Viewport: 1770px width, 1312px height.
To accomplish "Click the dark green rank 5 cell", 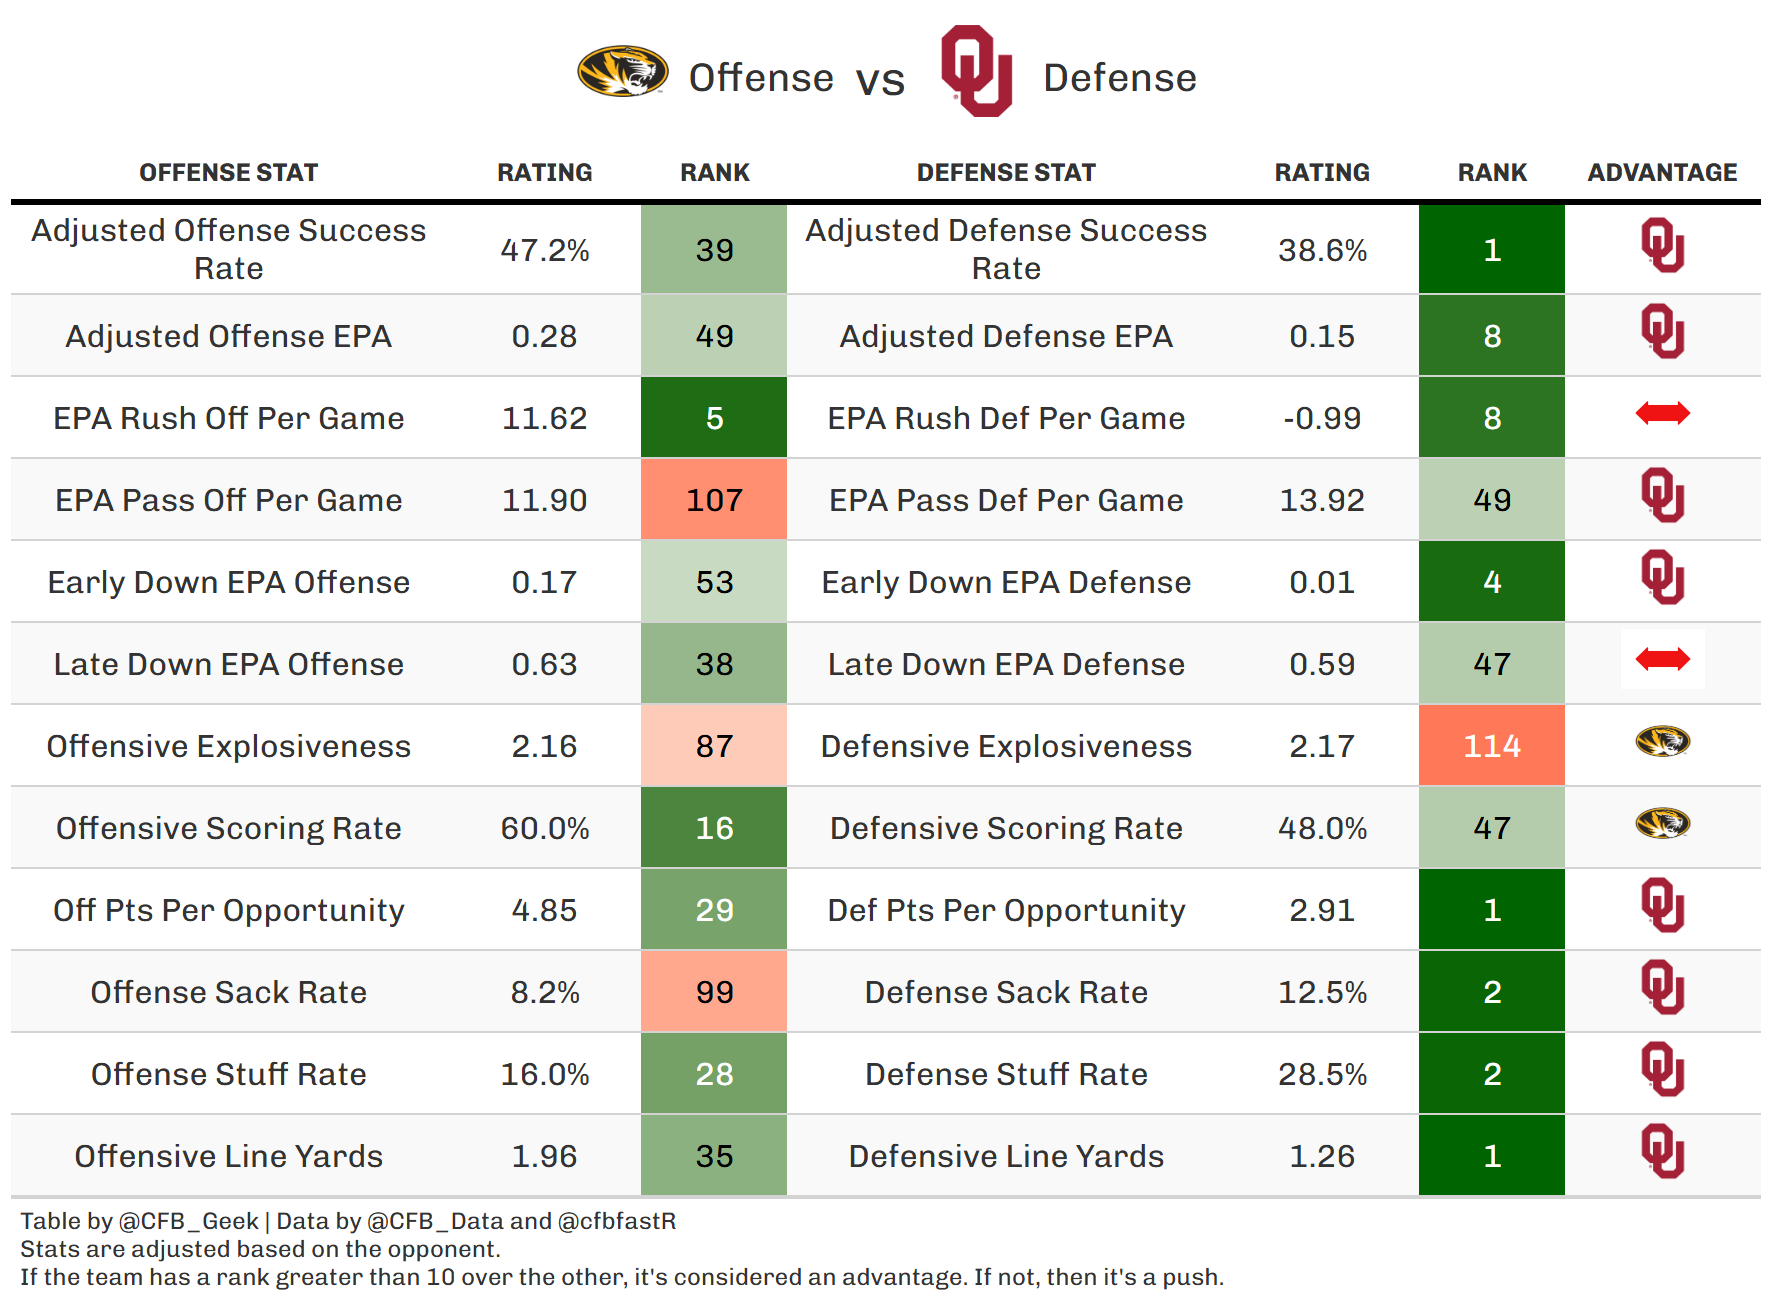I will tap(714, 418).
